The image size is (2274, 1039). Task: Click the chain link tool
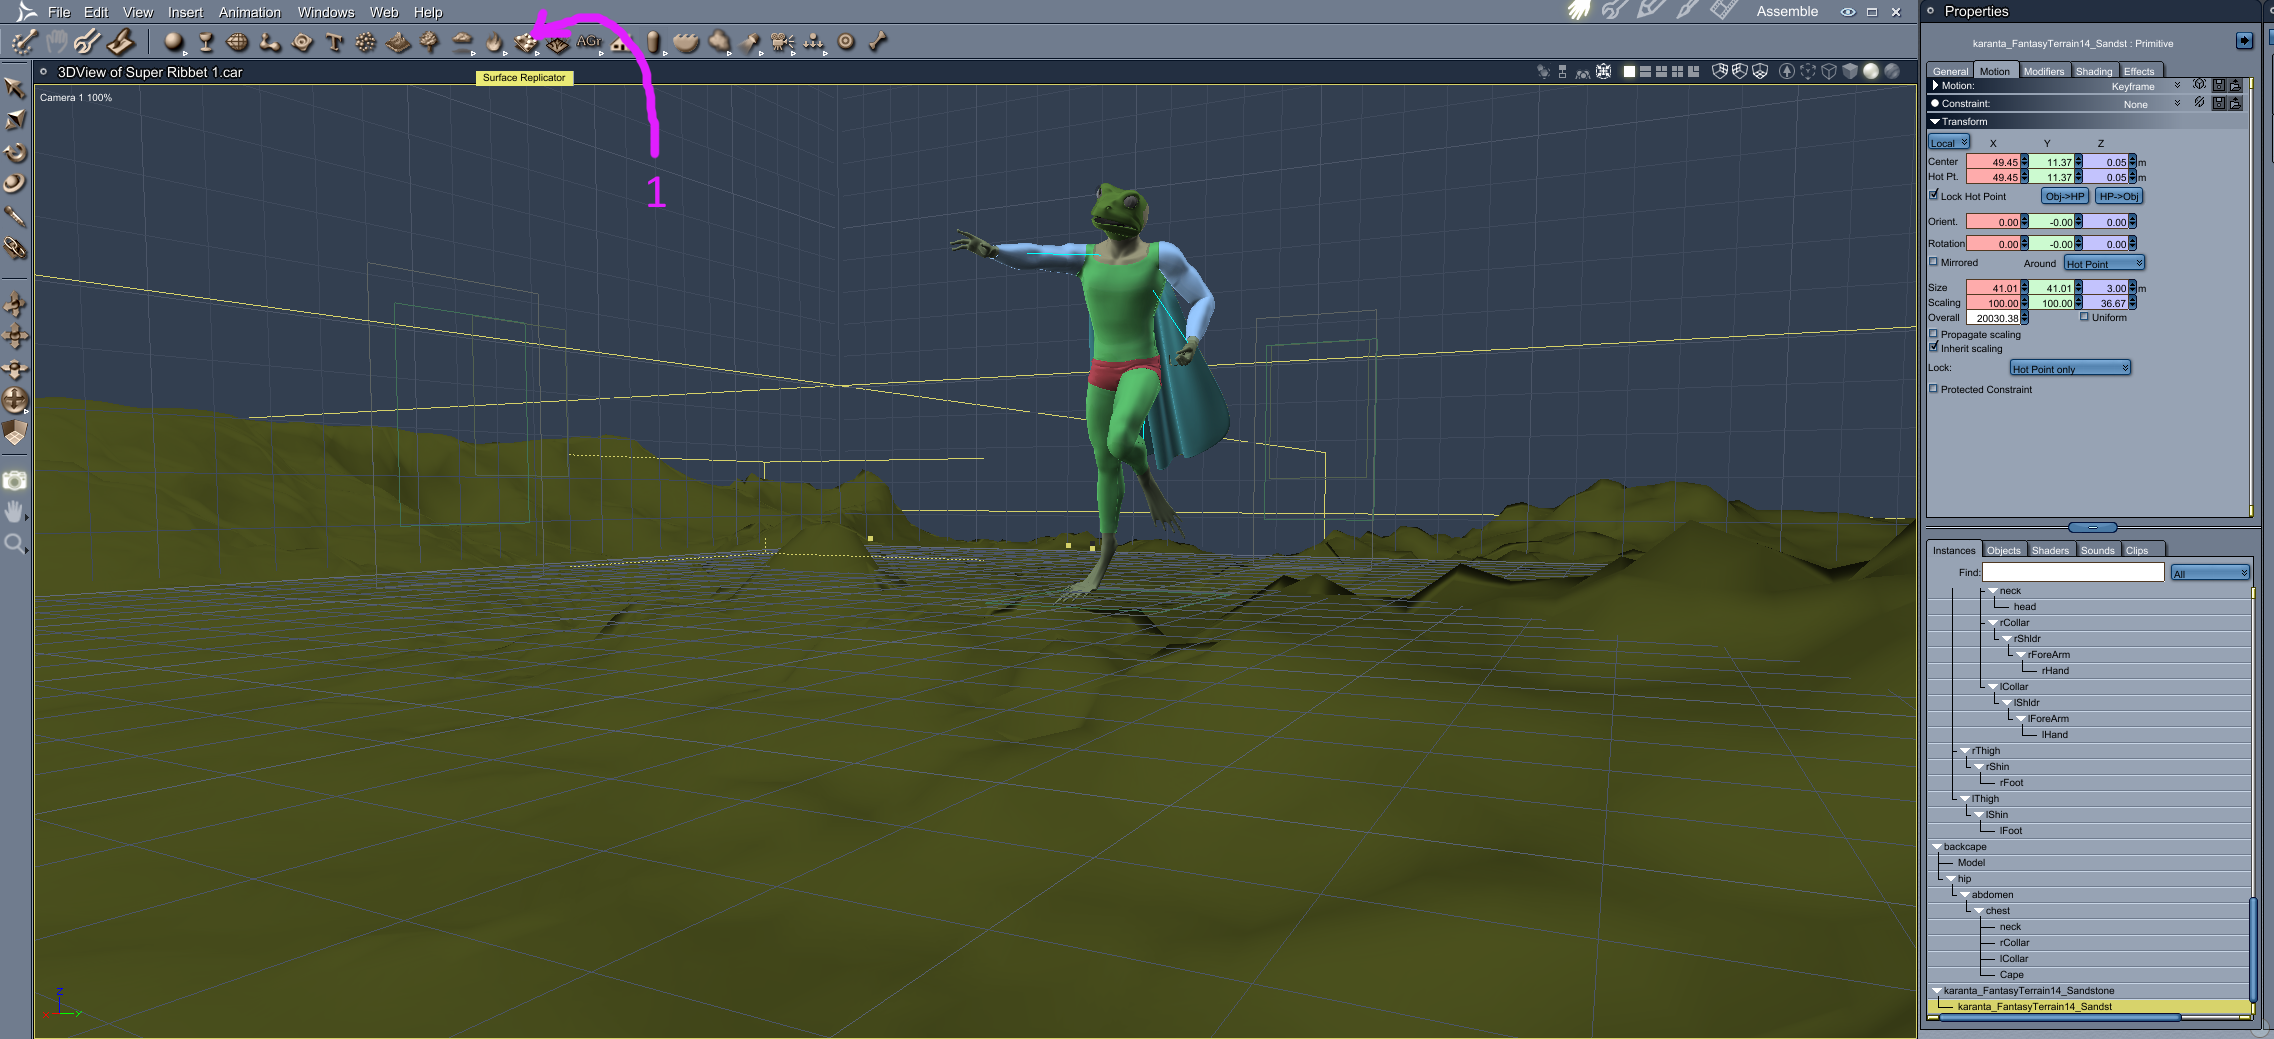15,248
